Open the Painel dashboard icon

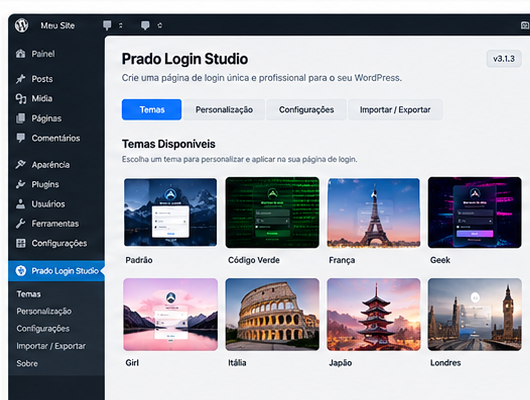click(x=20, y=53)
